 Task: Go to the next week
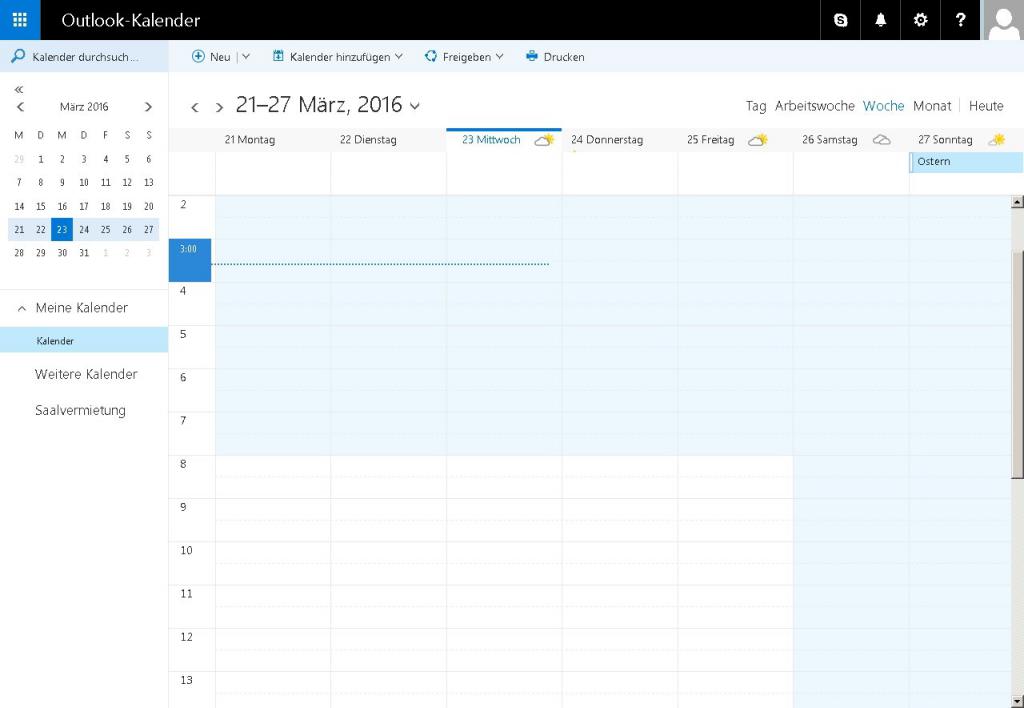tap(219, 107)
